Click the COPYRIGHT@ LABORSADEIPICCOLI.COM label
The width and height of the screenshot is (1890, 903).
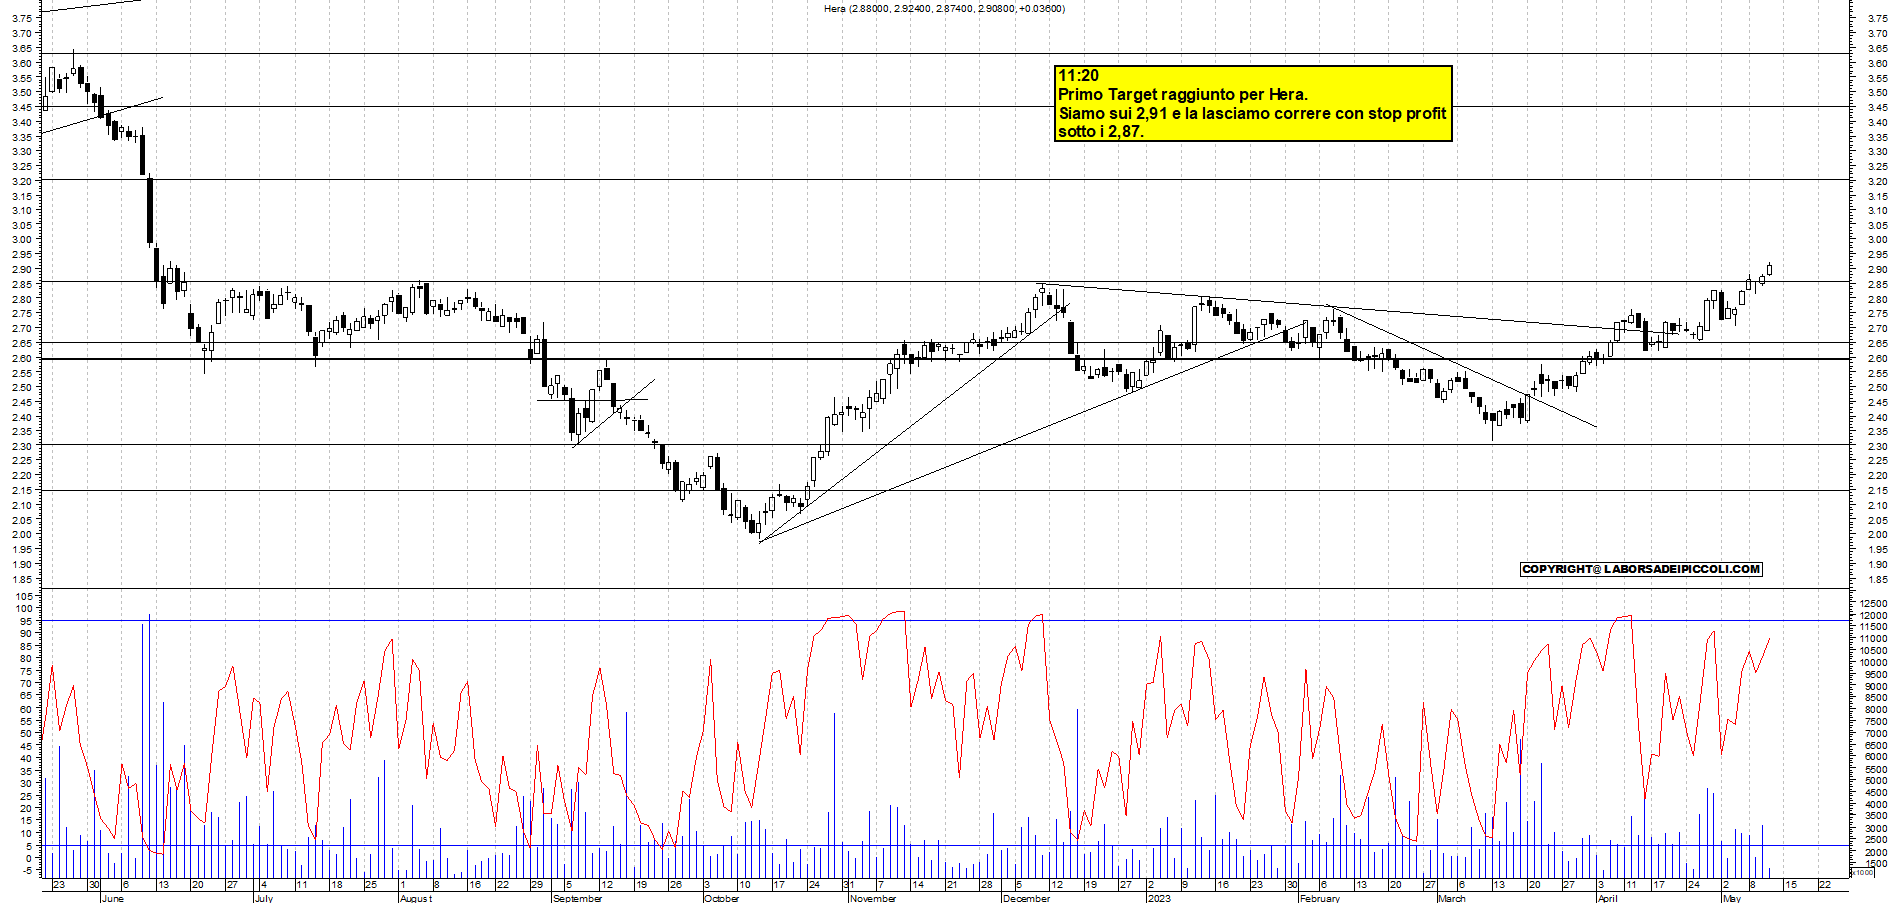click(1641, 569)
